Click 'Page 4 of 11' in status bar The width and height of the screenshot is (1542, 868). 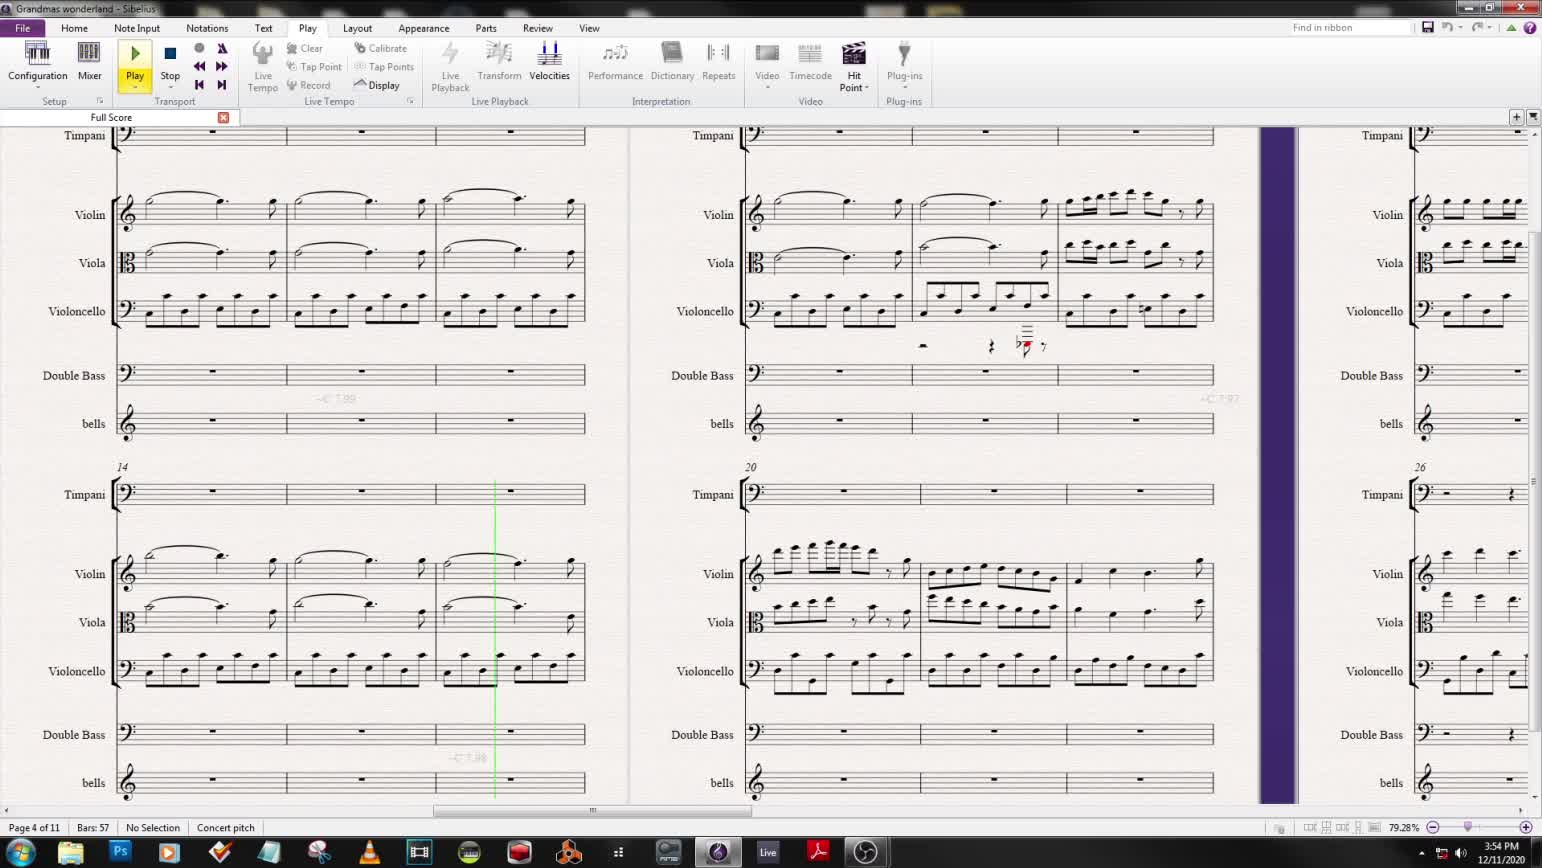coord(34,828)
